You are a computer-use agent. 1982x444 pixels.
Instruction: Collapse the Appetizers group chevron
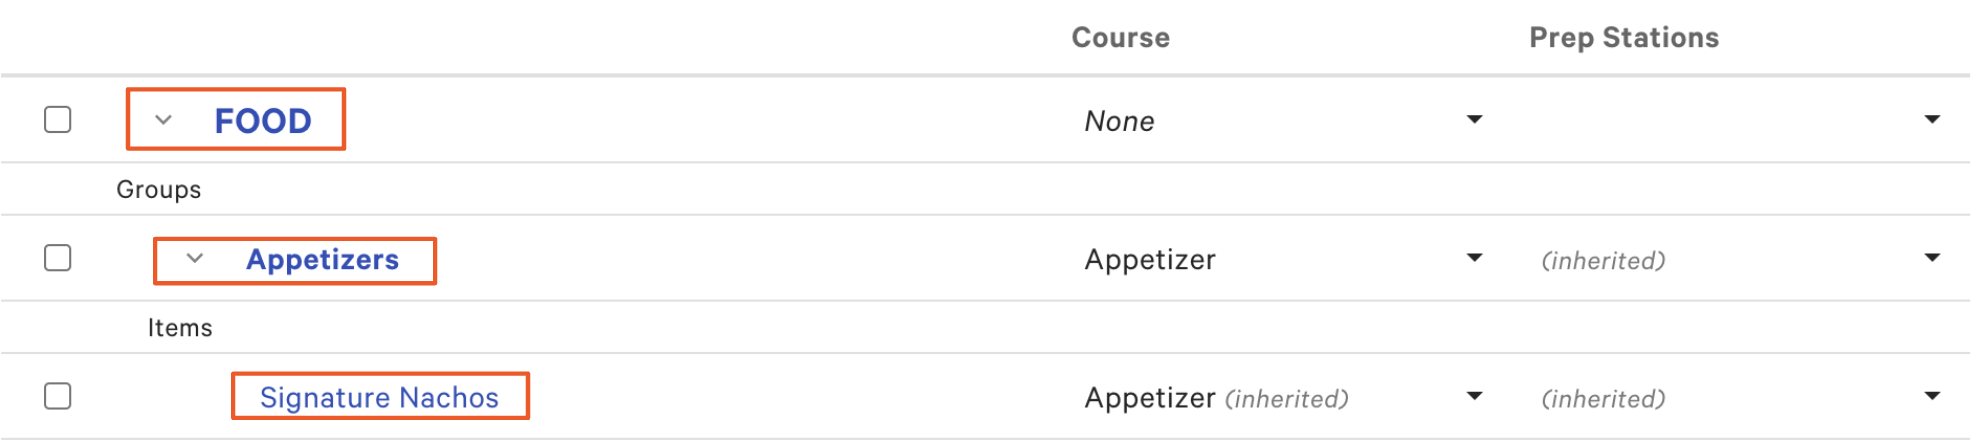195,259
